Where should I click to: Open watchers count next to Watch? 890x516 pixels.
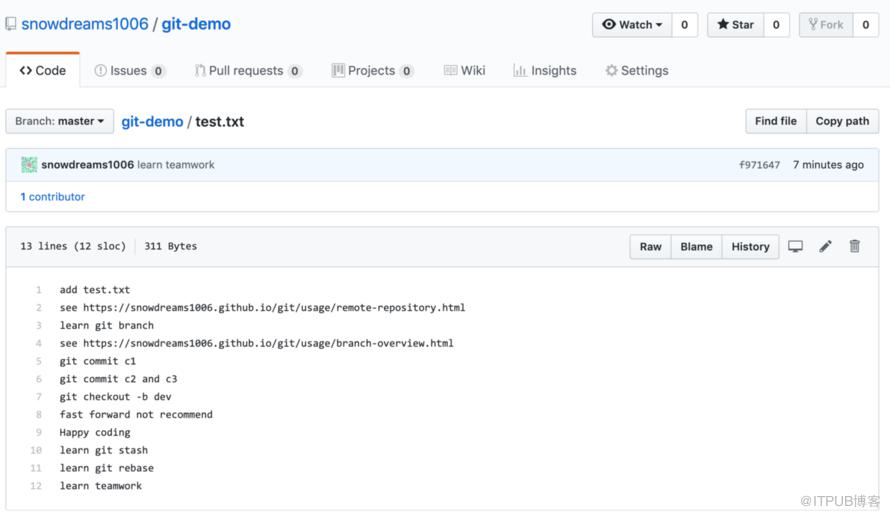tap(685, 24)
